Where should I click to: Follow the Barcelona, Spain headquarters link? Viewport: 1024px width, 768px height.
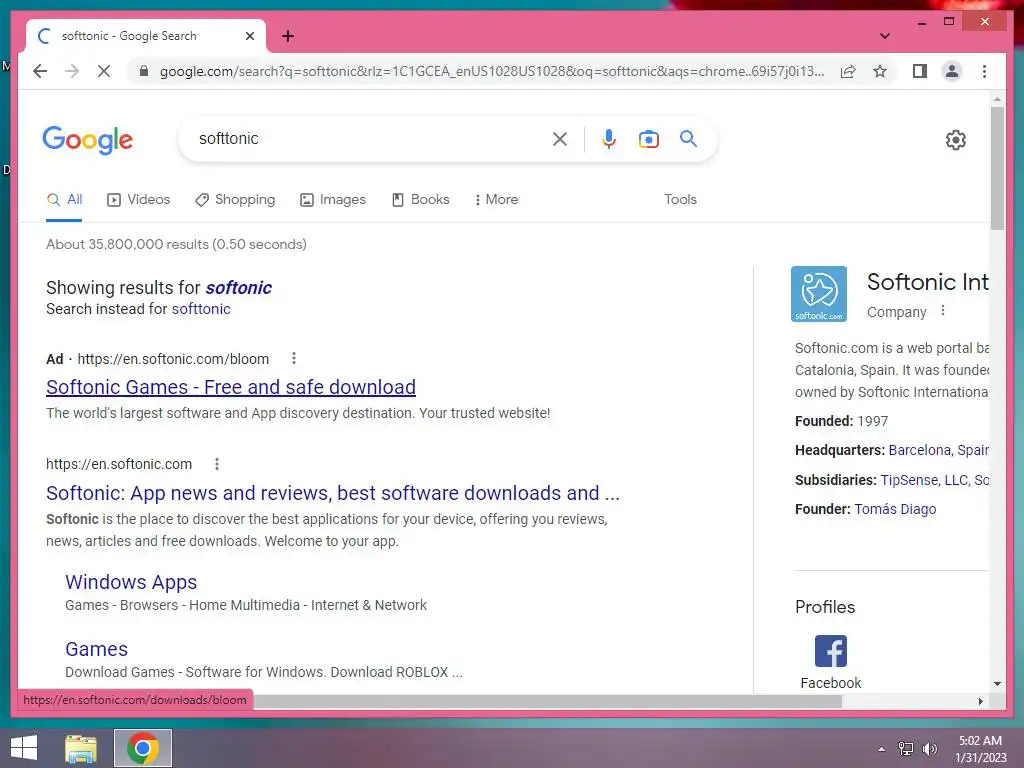click(938, 451)
